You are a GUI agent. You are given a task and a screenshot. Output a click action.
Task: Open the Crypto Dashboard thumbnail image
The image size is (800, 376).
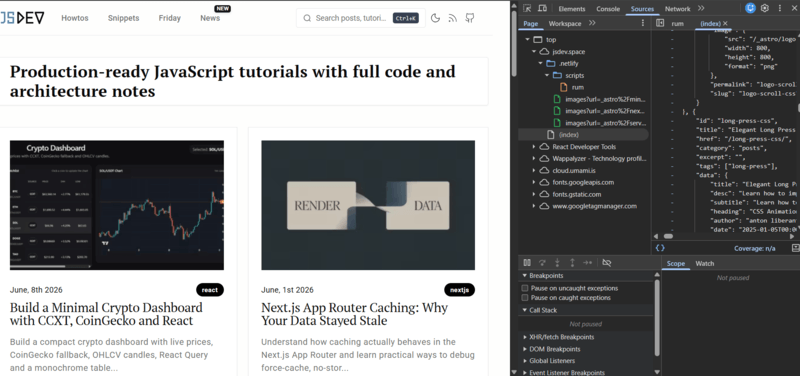[117, 205]
